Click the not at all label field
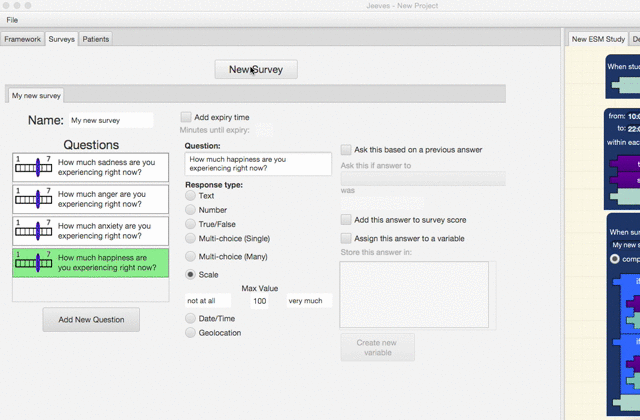Viewport: 640px width, 420px height. coord(208,301)
